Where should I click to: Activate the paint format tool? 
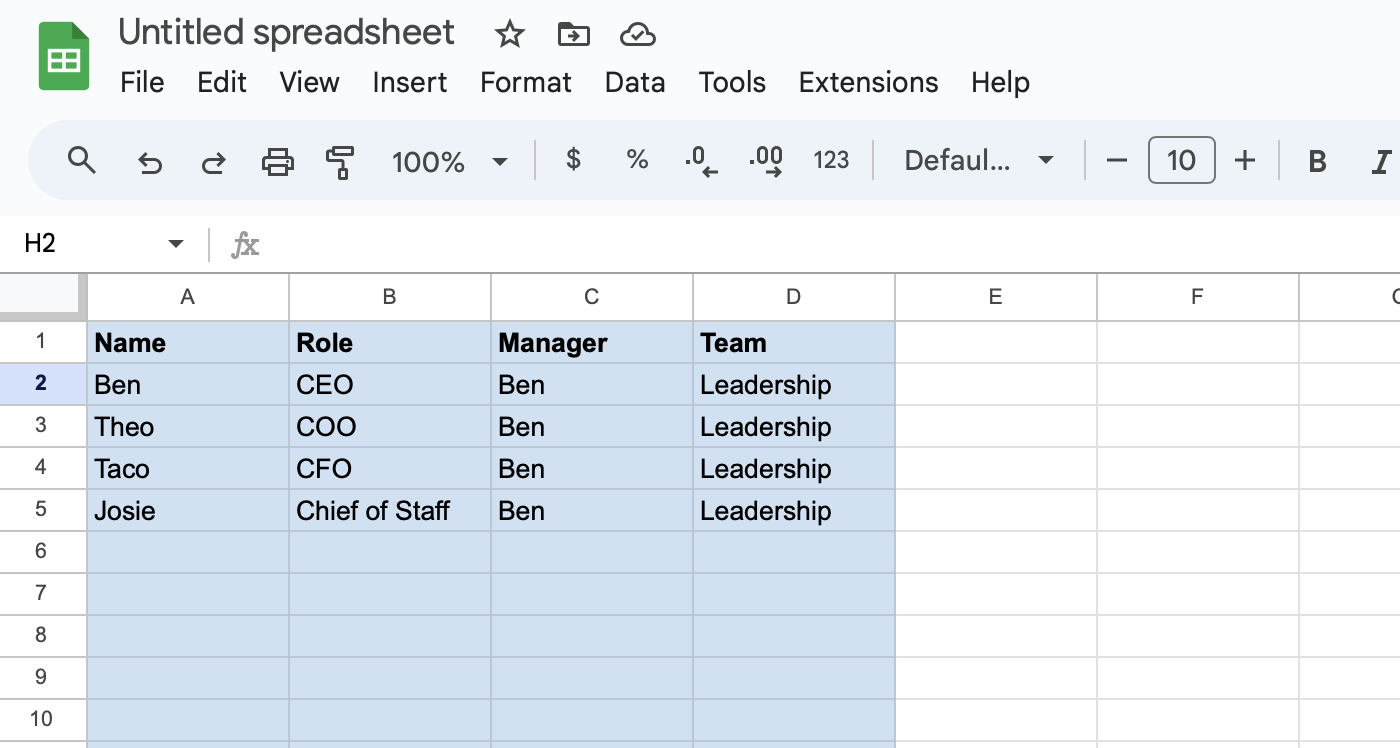341,161
